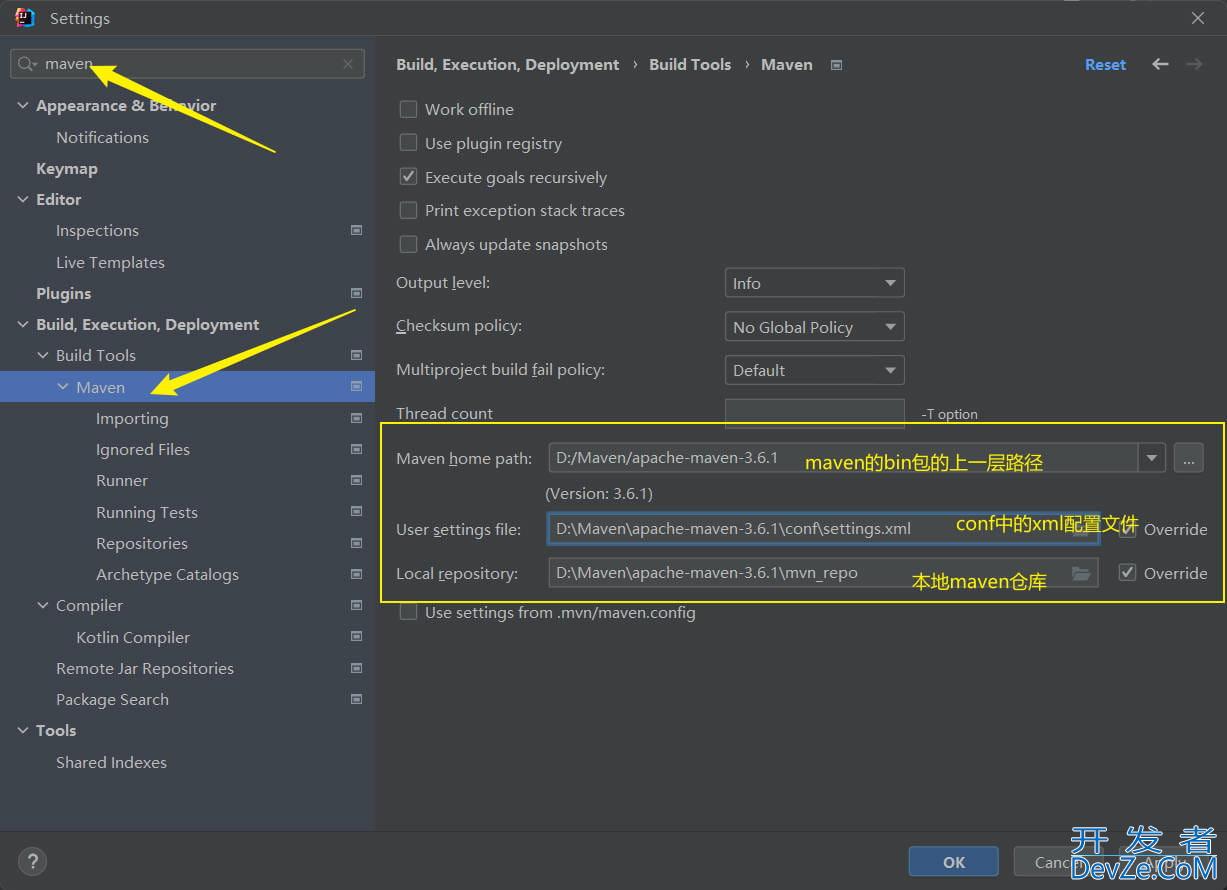Enable Print exception stack traces
The image size is (1227, 890).
pyautogui.click(x=408, y=210)
